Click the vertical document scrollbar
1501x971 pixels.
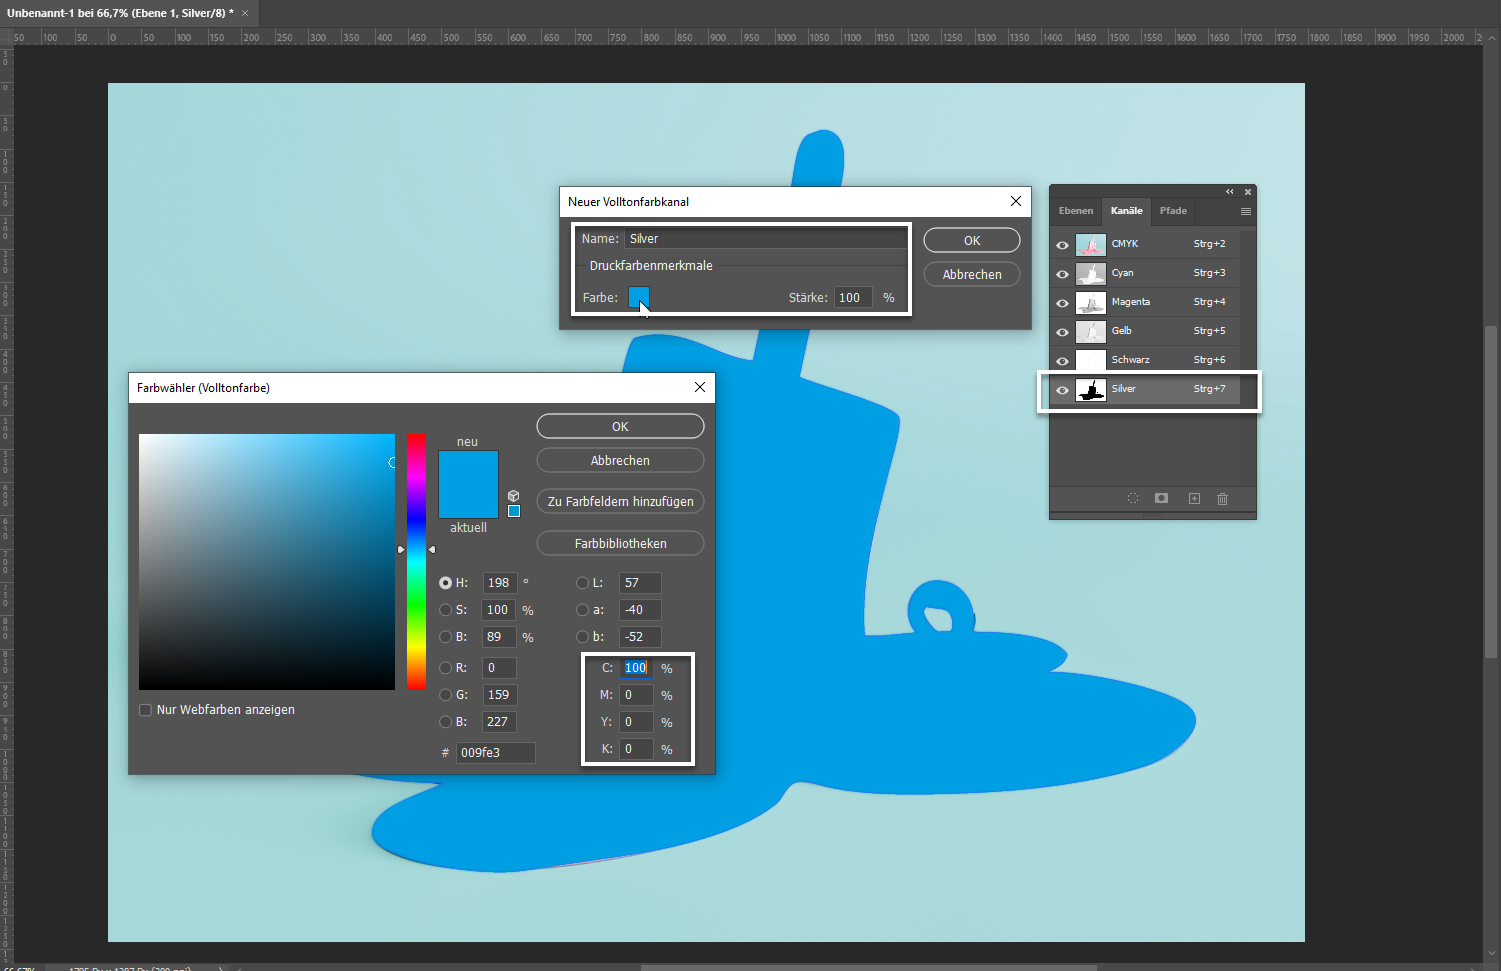tap(1491, 492)
